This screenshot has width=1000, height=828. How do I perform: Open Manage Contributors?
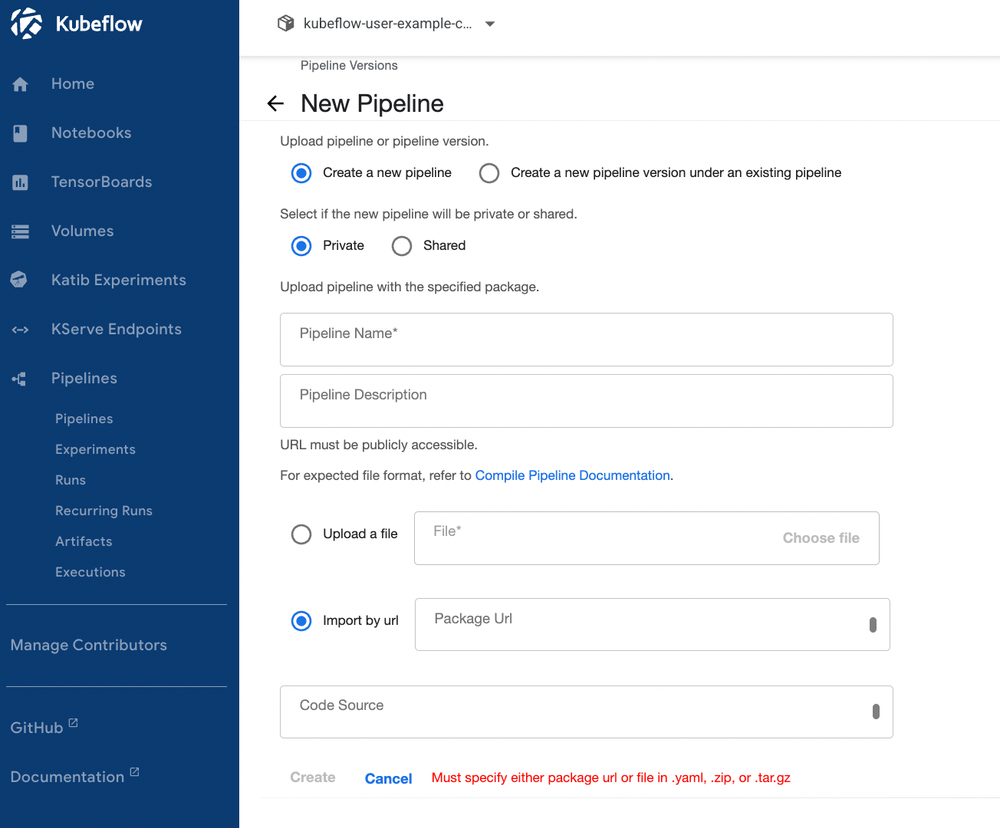pos(89,645)
